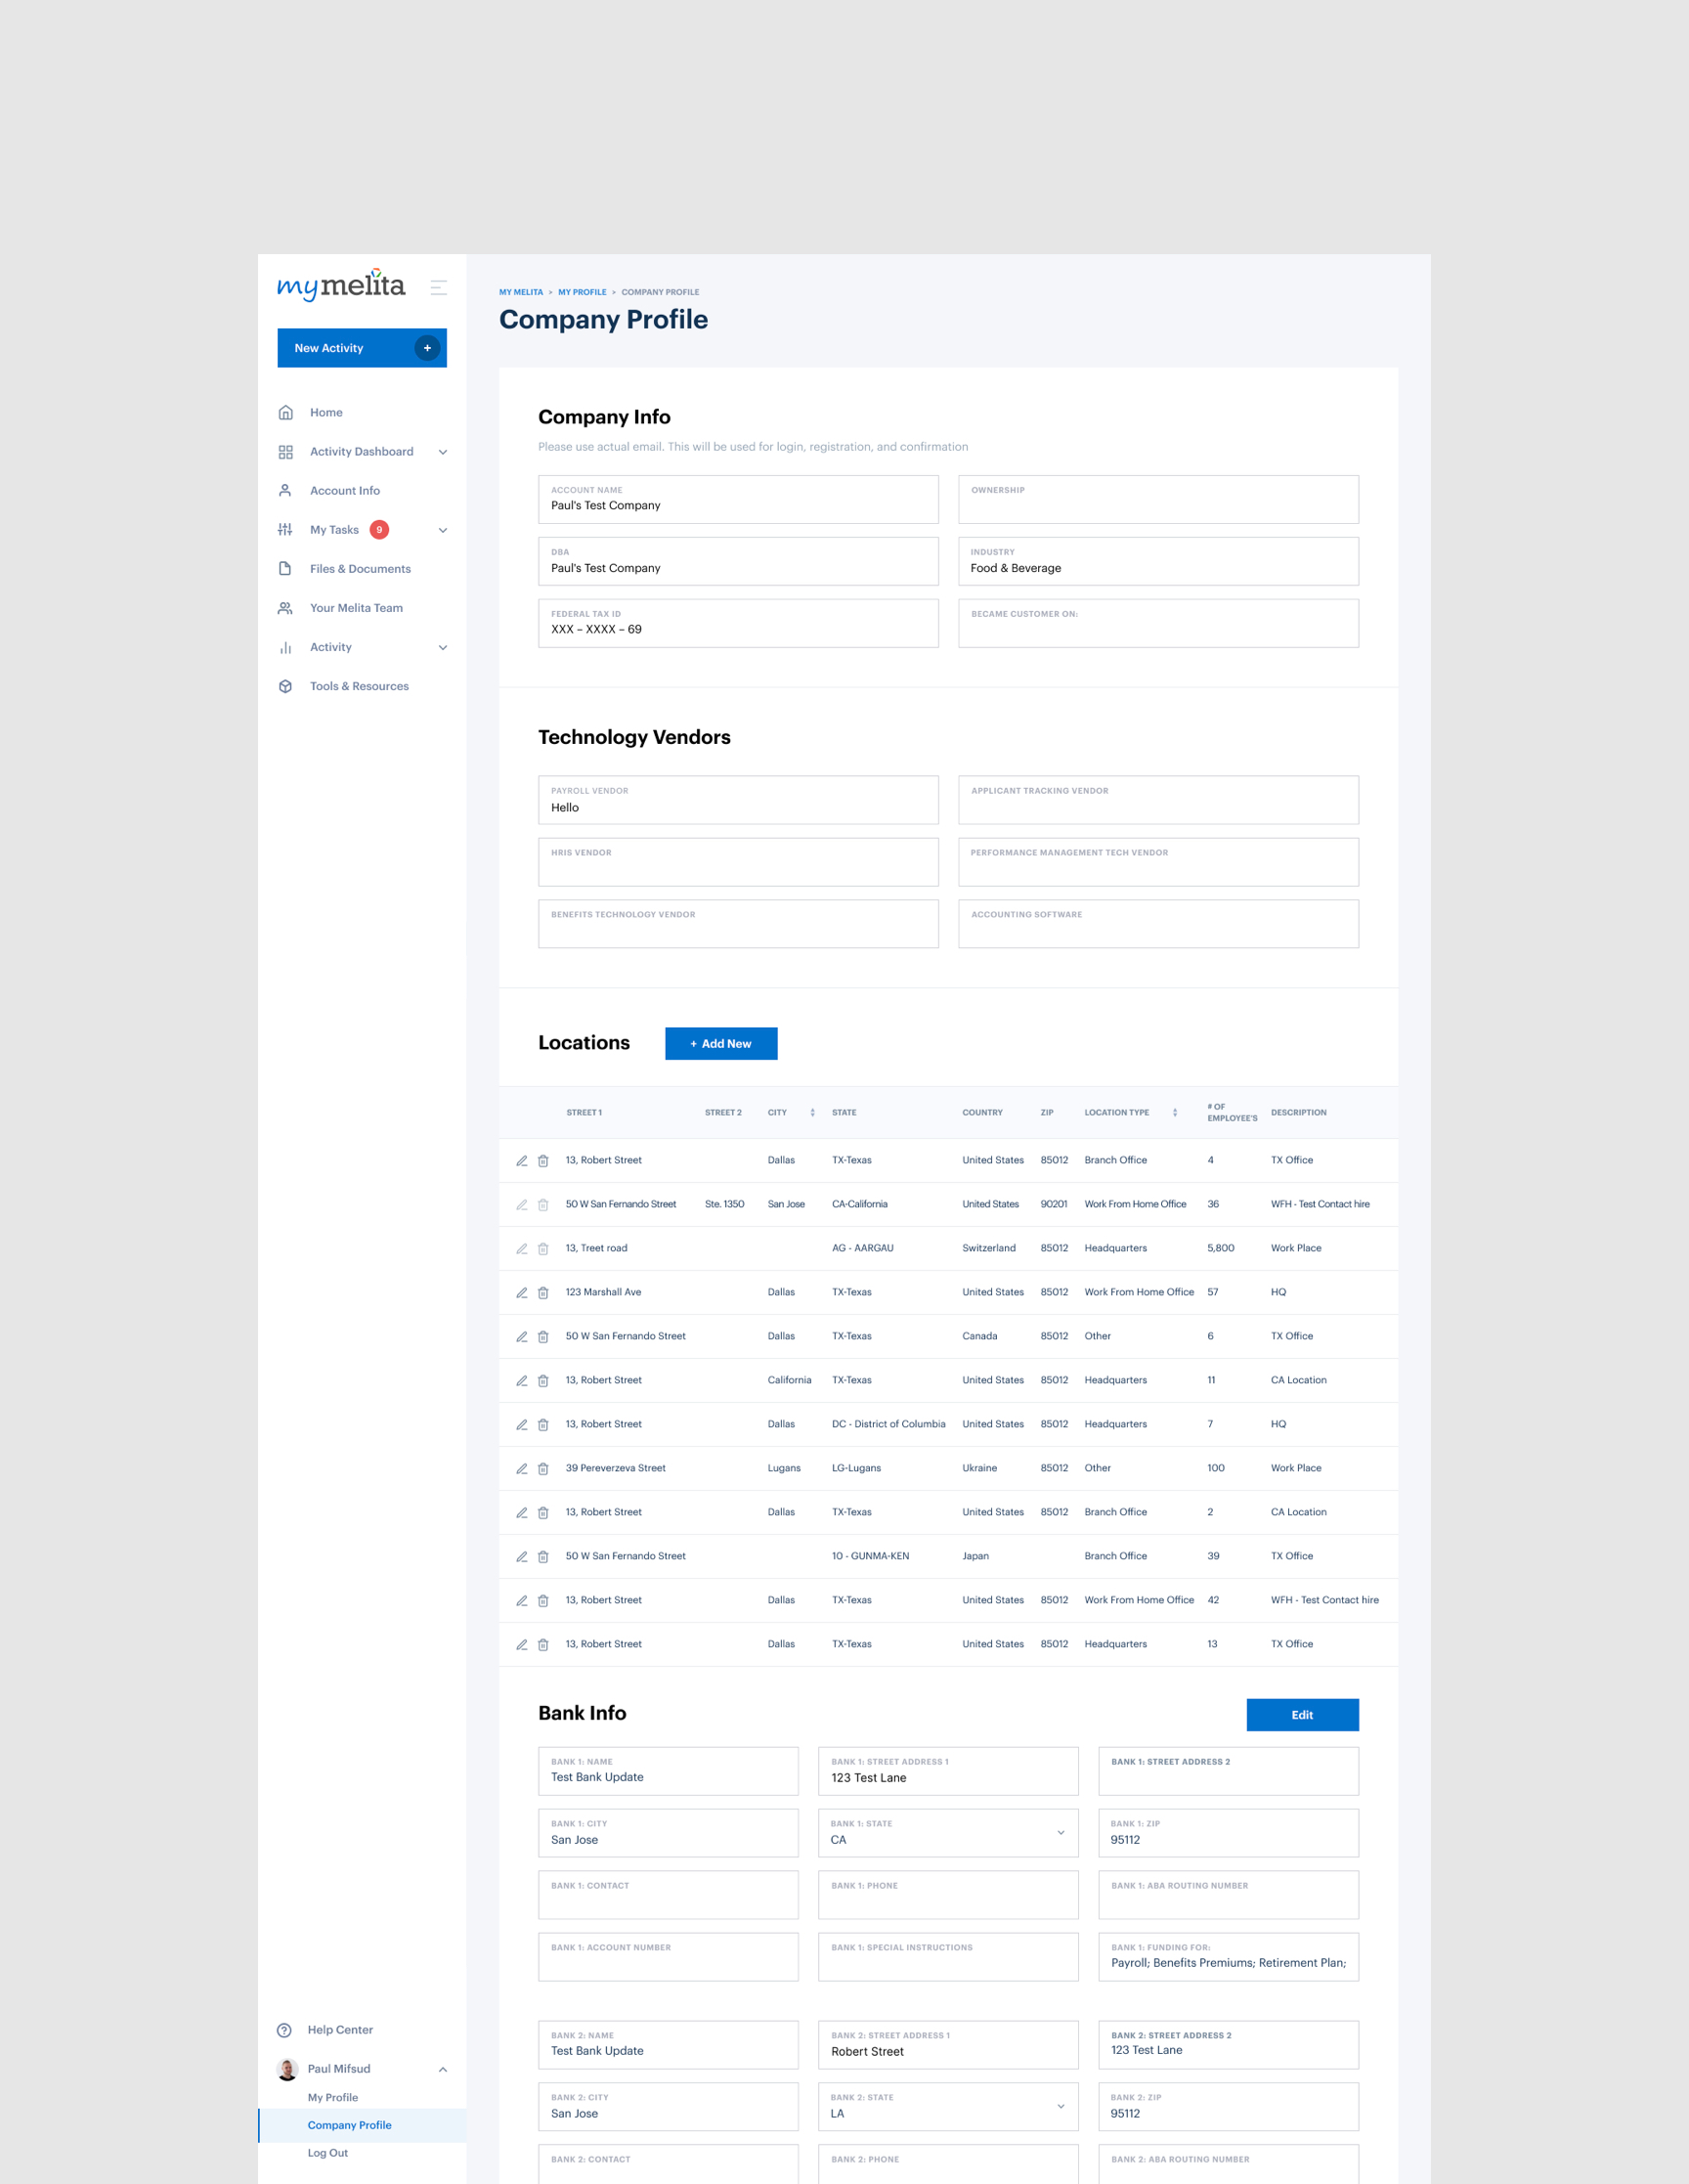Open the Bank 1: State dropdown
This screenshot has width=1689, height=2184.
(x=1061, y=1832)
